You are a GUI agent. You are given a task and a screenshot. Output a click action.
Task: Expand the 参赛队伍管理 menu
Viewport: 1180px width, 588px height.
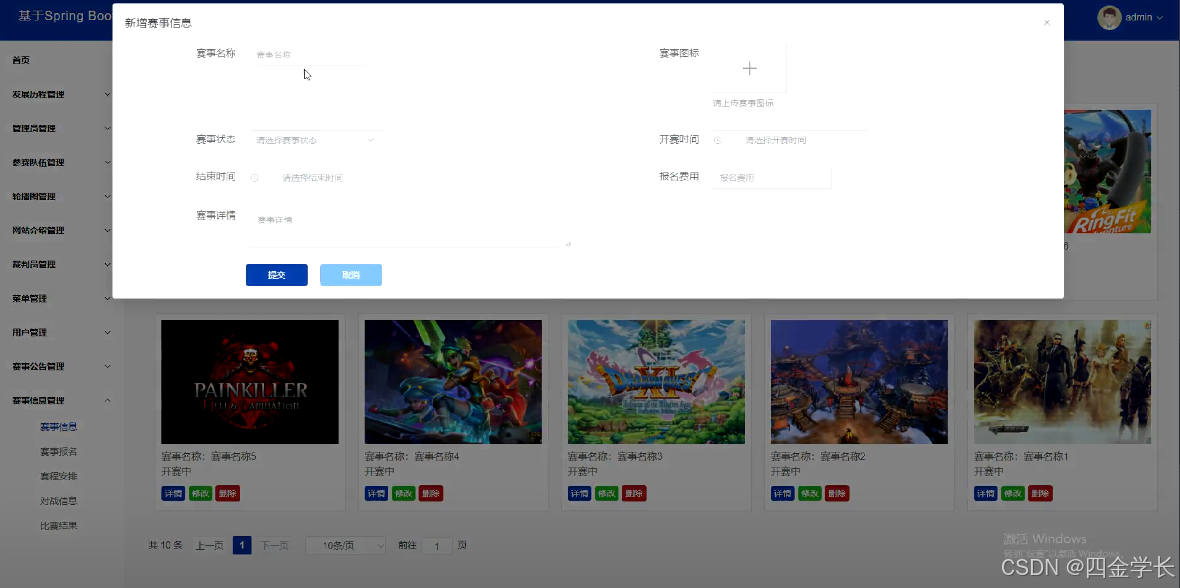(62, 162)
